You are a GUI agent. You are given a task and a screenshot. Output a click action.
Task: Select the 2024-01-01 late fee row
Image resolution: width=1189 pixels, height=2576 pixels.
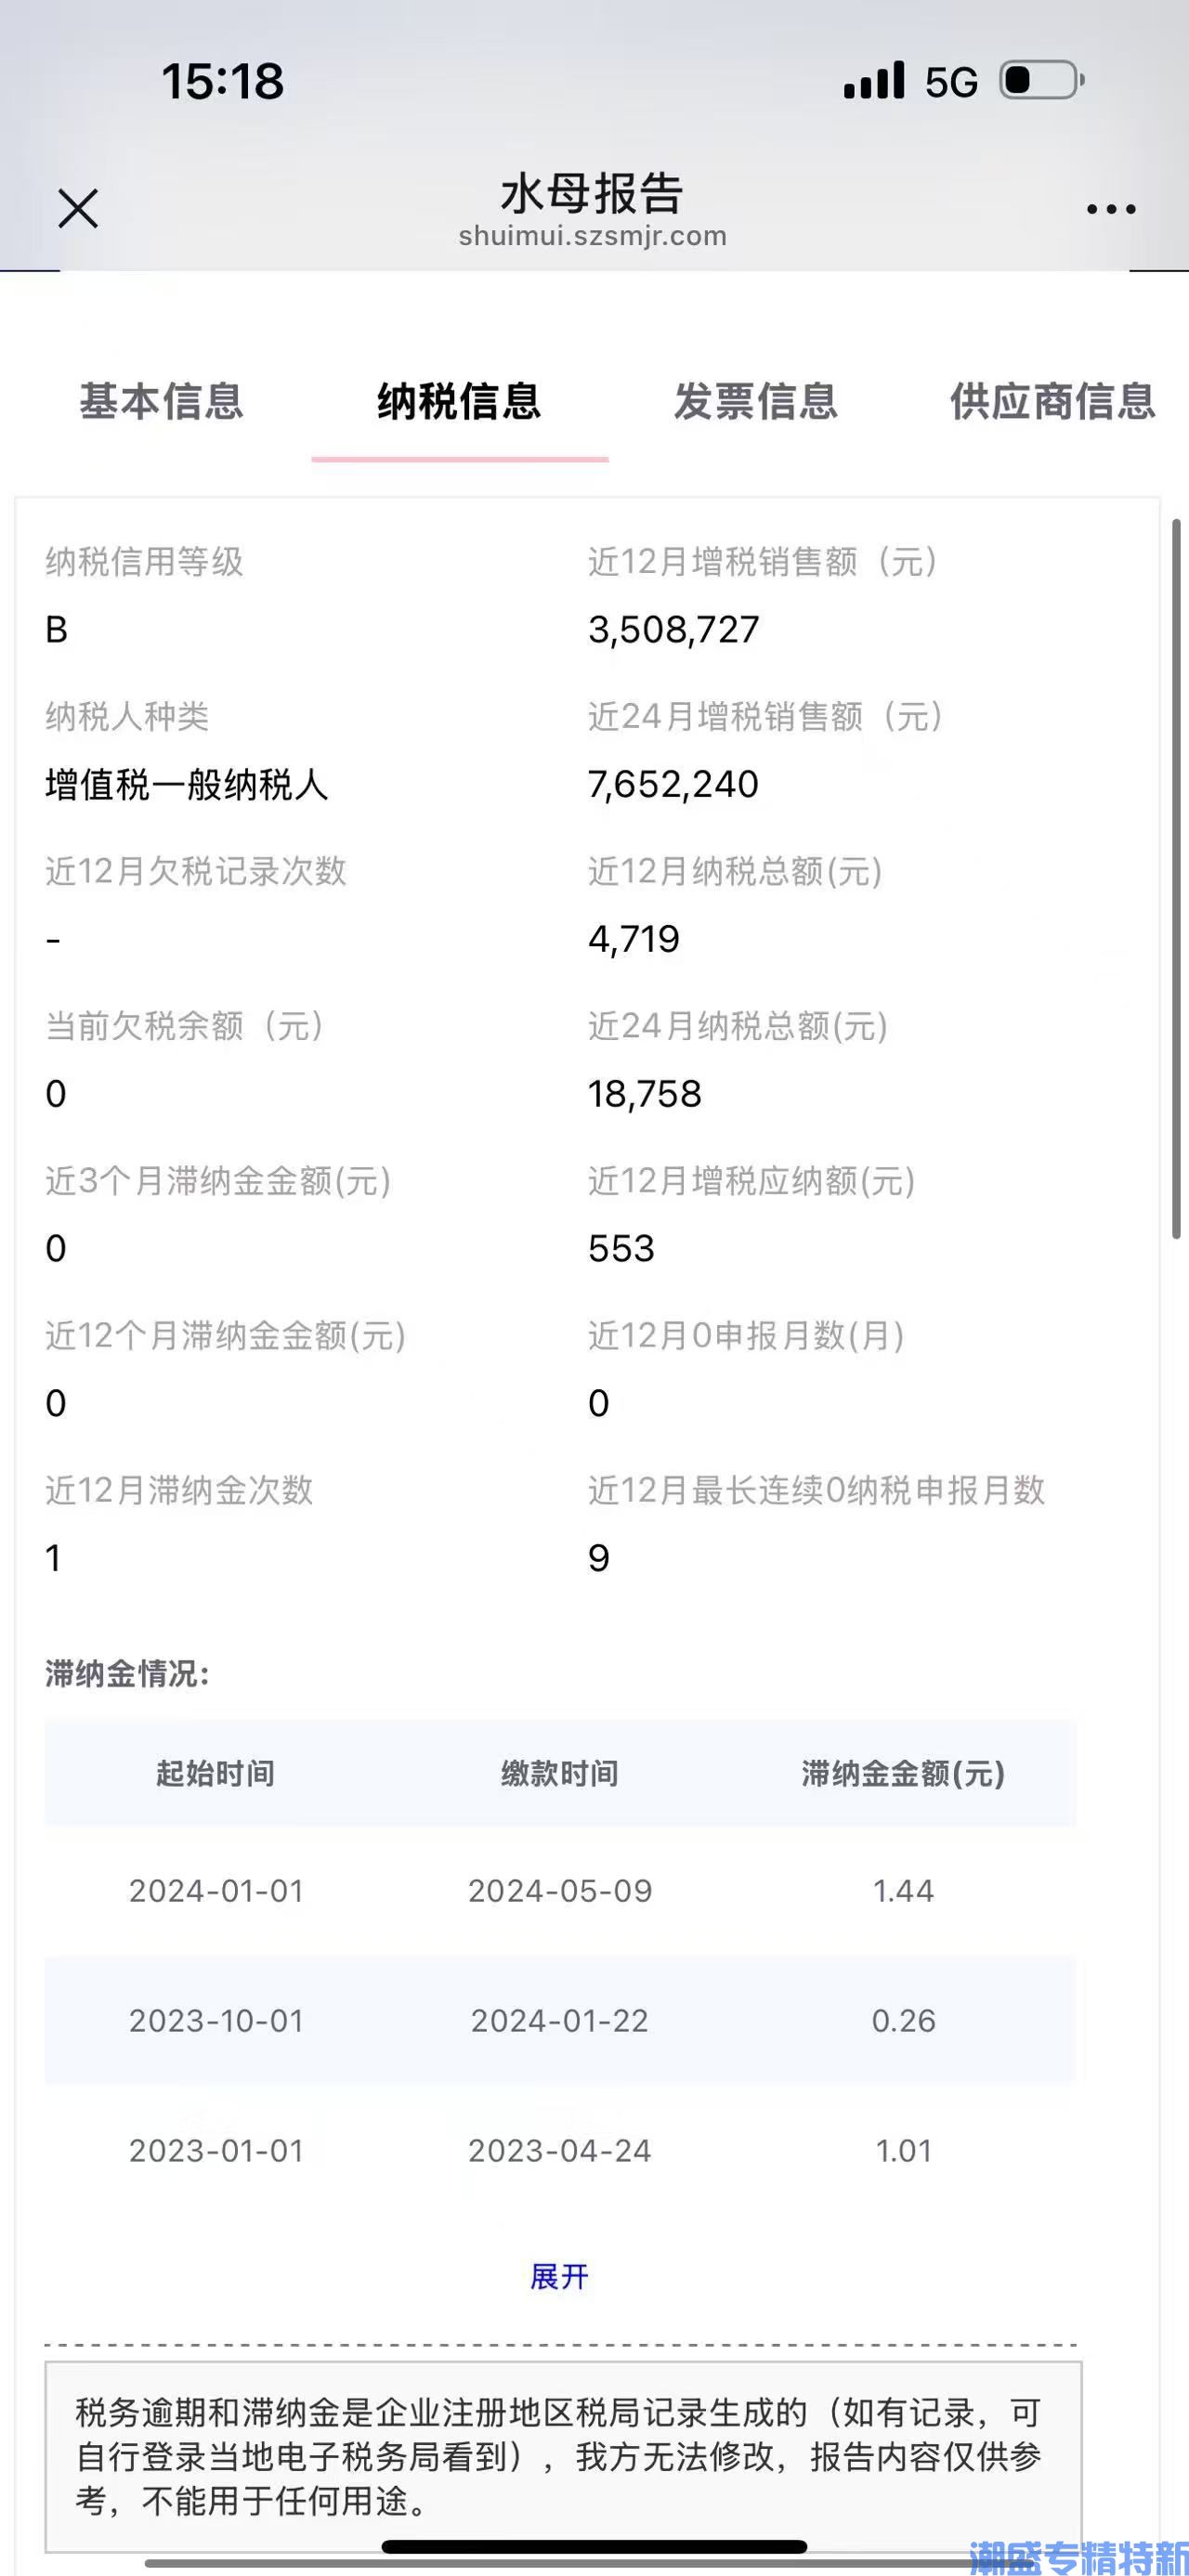(x=560, y=1891)
